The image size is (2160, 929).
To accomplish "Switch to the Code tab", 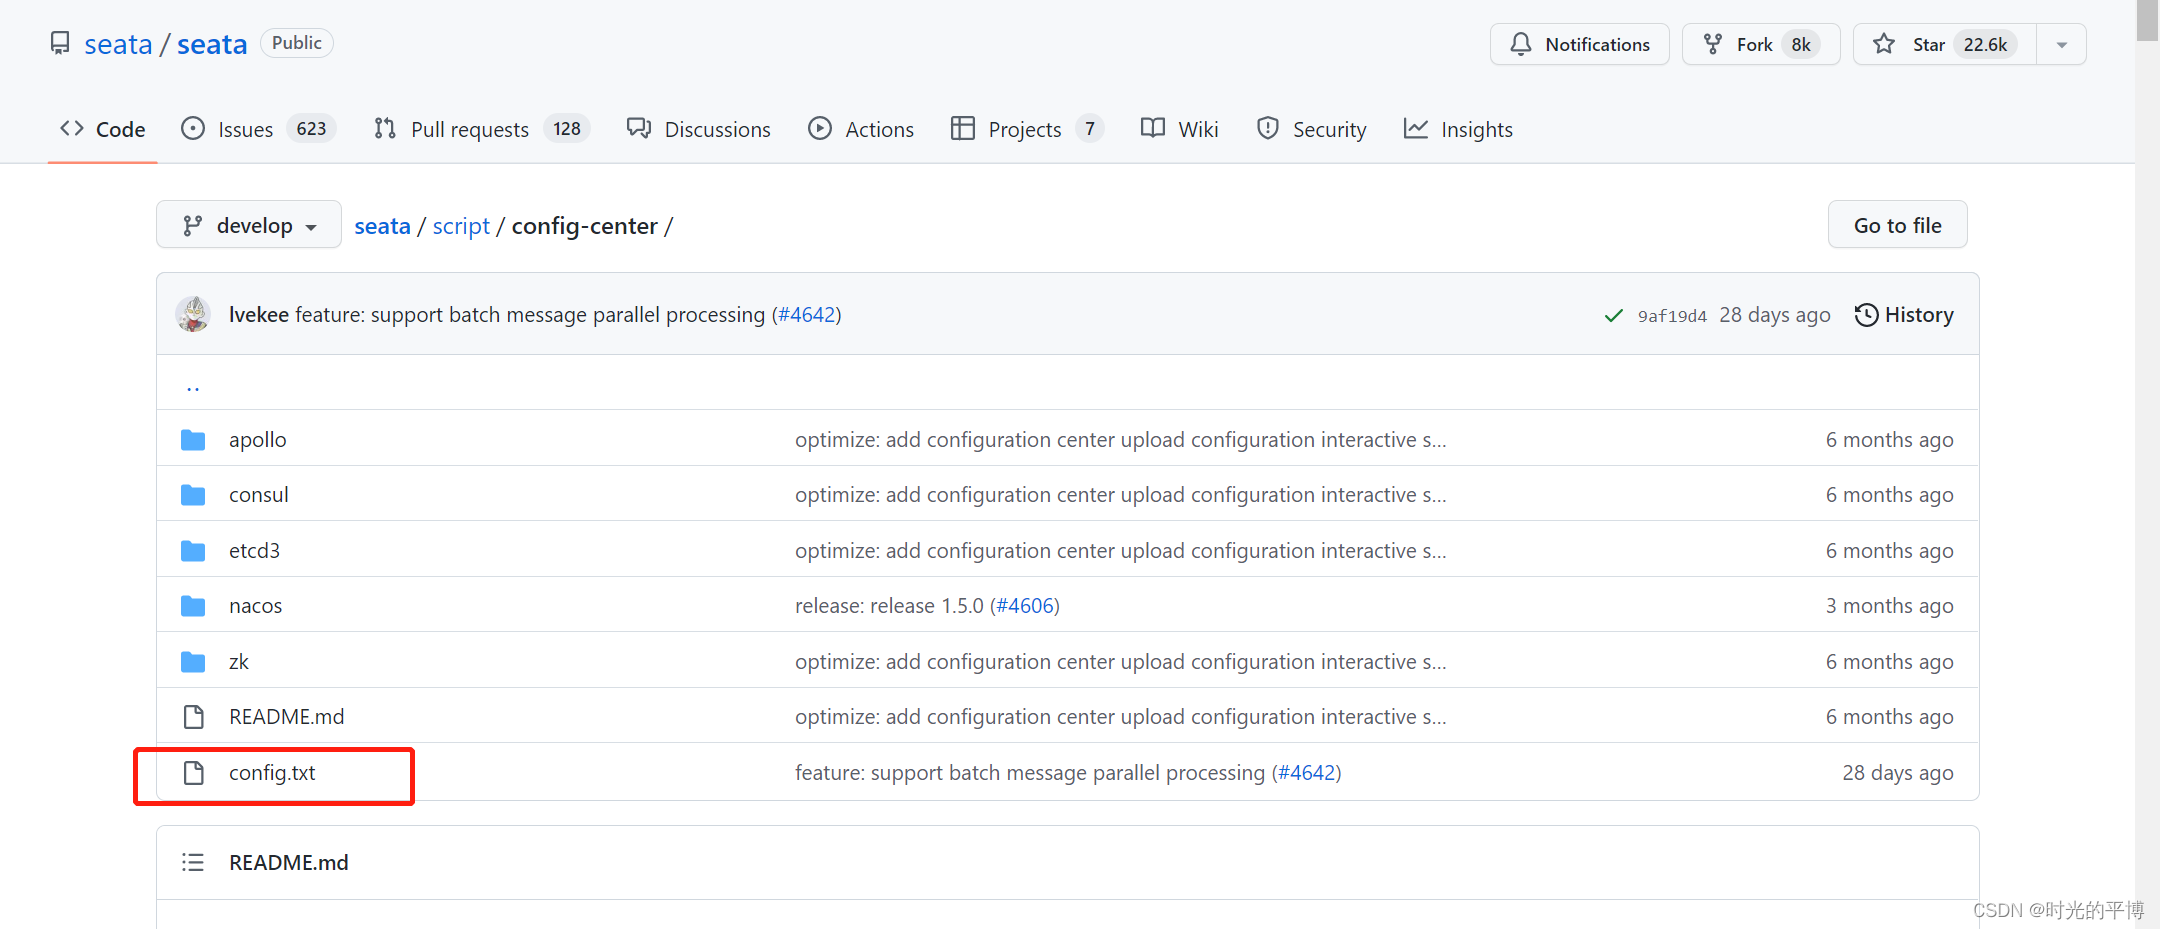I will pyautogui.click(x=103, y=129).
